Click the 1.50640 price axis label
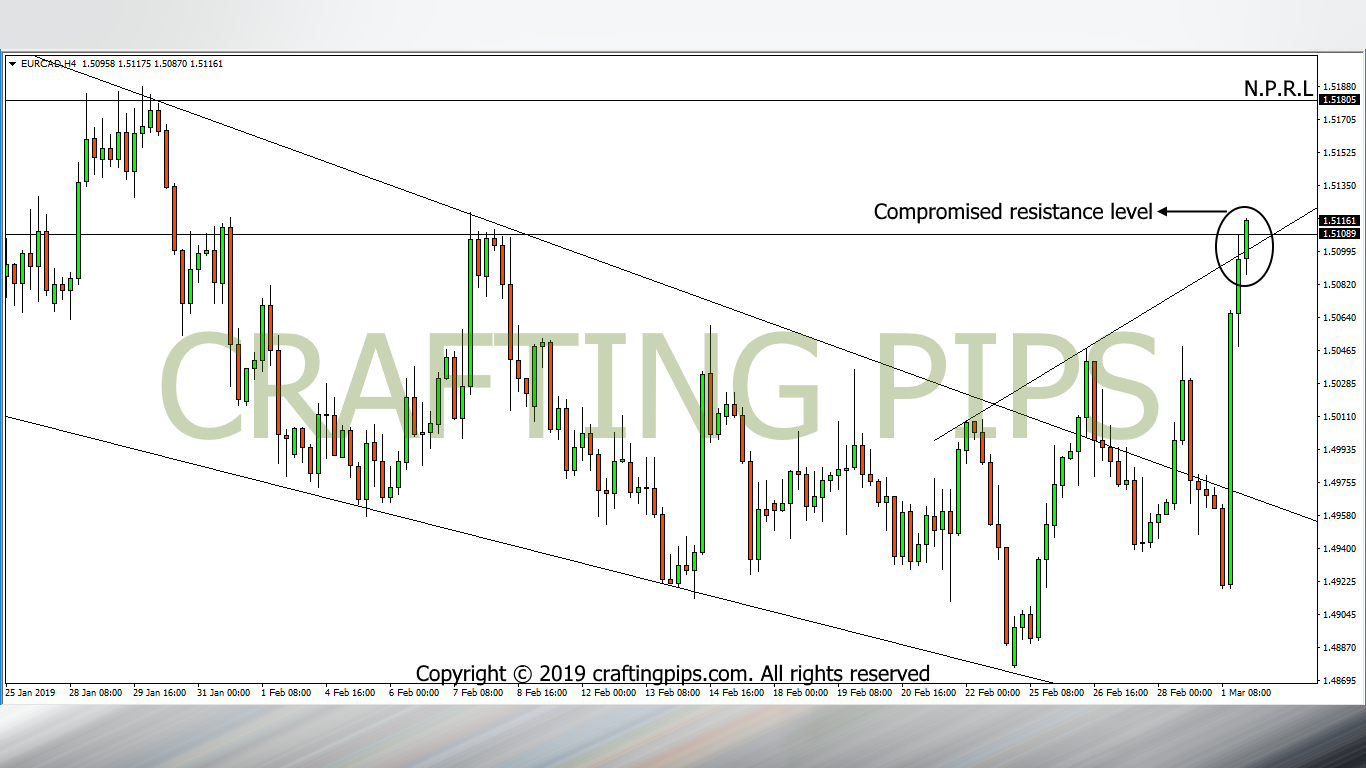Viewport: 1366px width, 768px height. pyautogui.click(x=1339, y=317)
